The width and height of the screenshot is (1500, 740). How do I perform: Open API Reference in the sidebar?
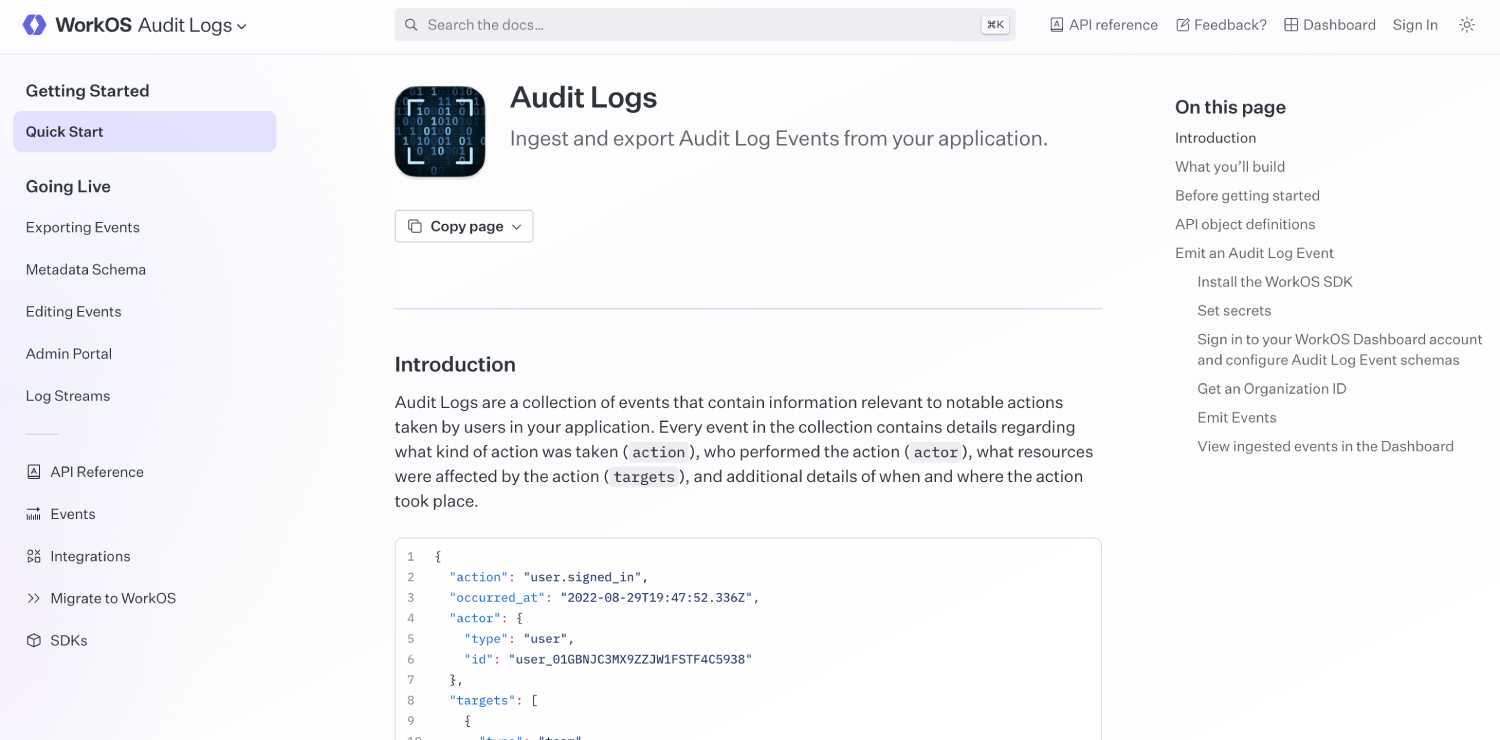[97, 472]
